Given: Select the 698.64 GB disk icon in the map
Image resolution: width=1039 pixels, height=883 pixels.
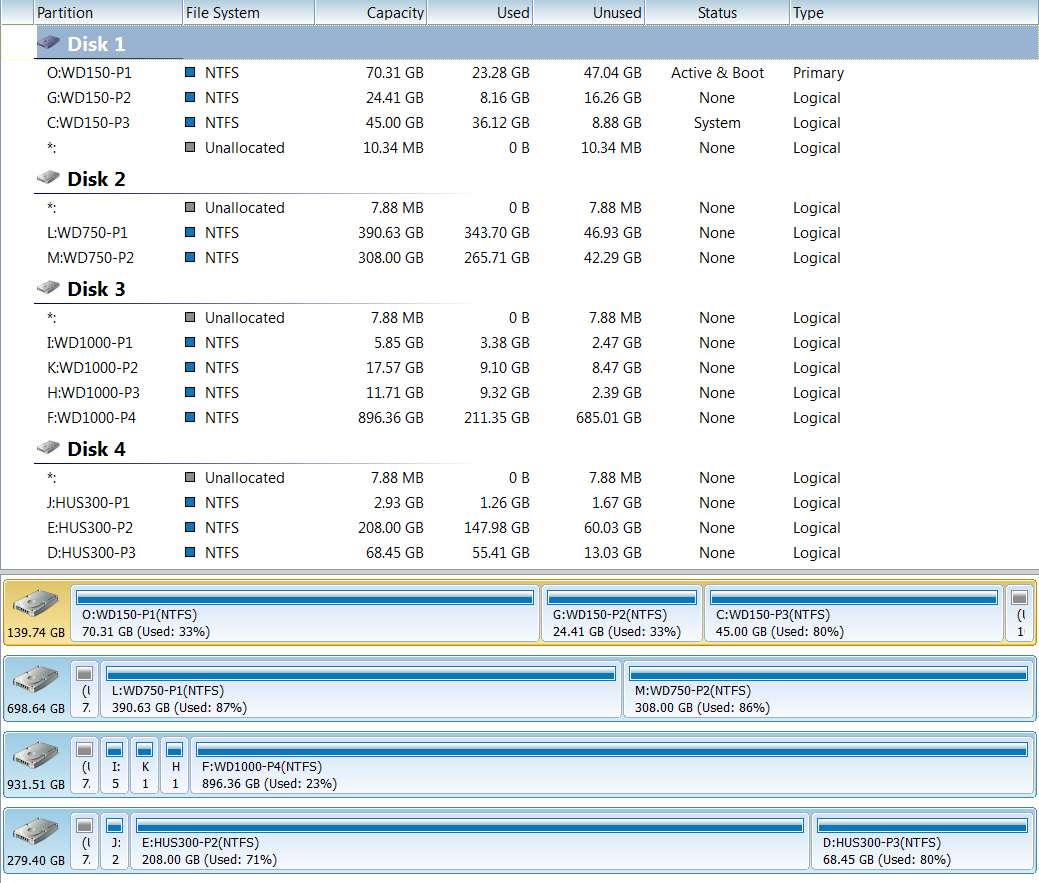Looking at the screenshot, I should [36, 679].
